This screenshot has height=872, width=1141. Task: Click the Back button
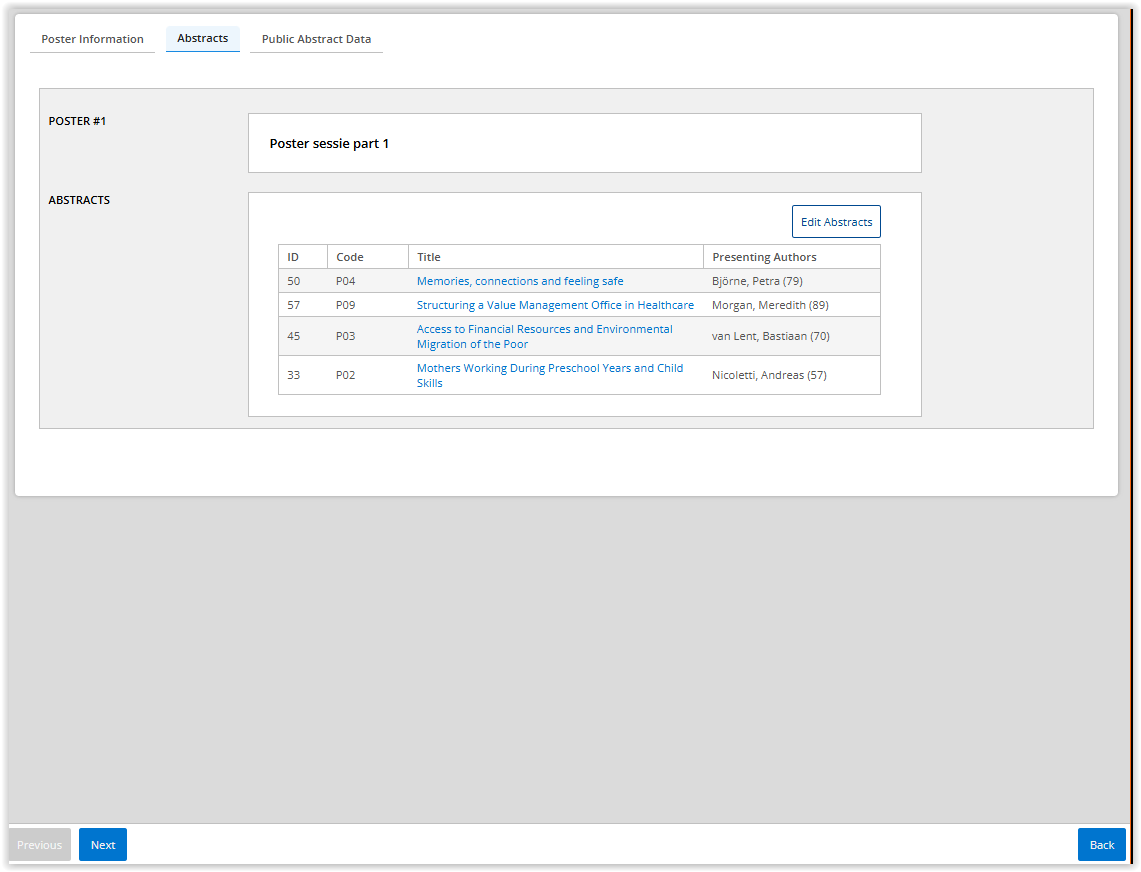point(1101,845)
